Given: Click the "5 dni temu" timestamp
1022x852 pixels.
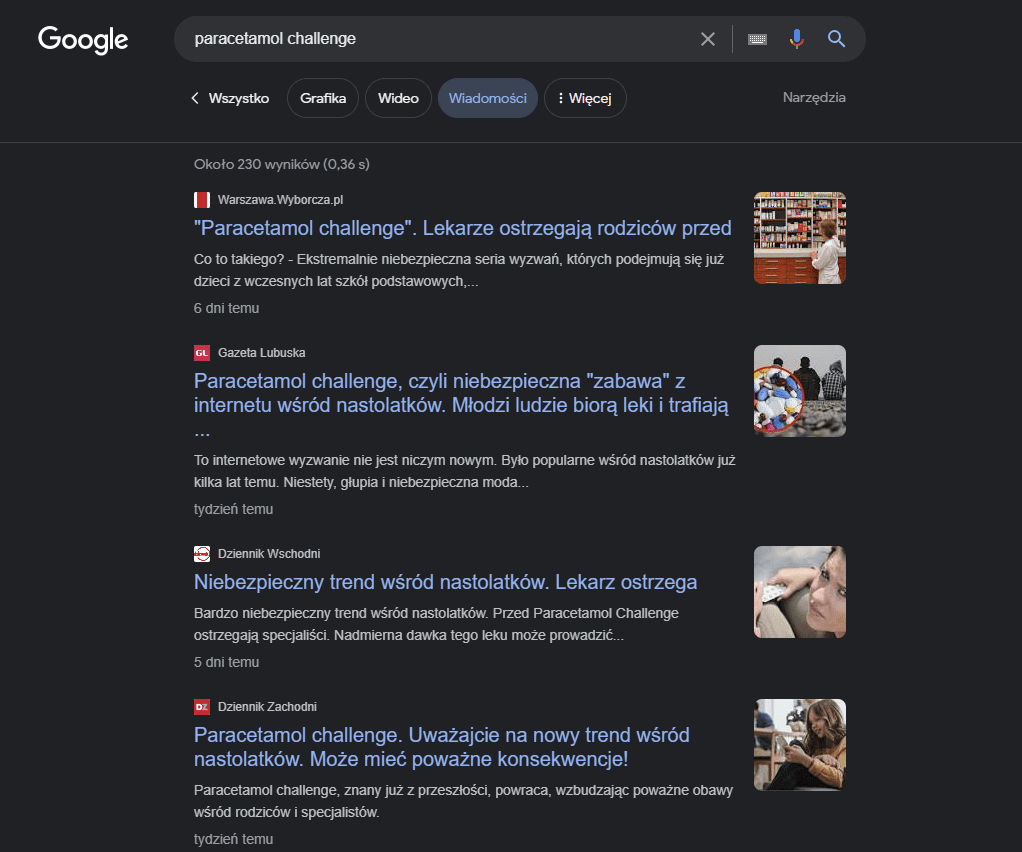Looking at the screenshot, I should click(x=226, y=662).
